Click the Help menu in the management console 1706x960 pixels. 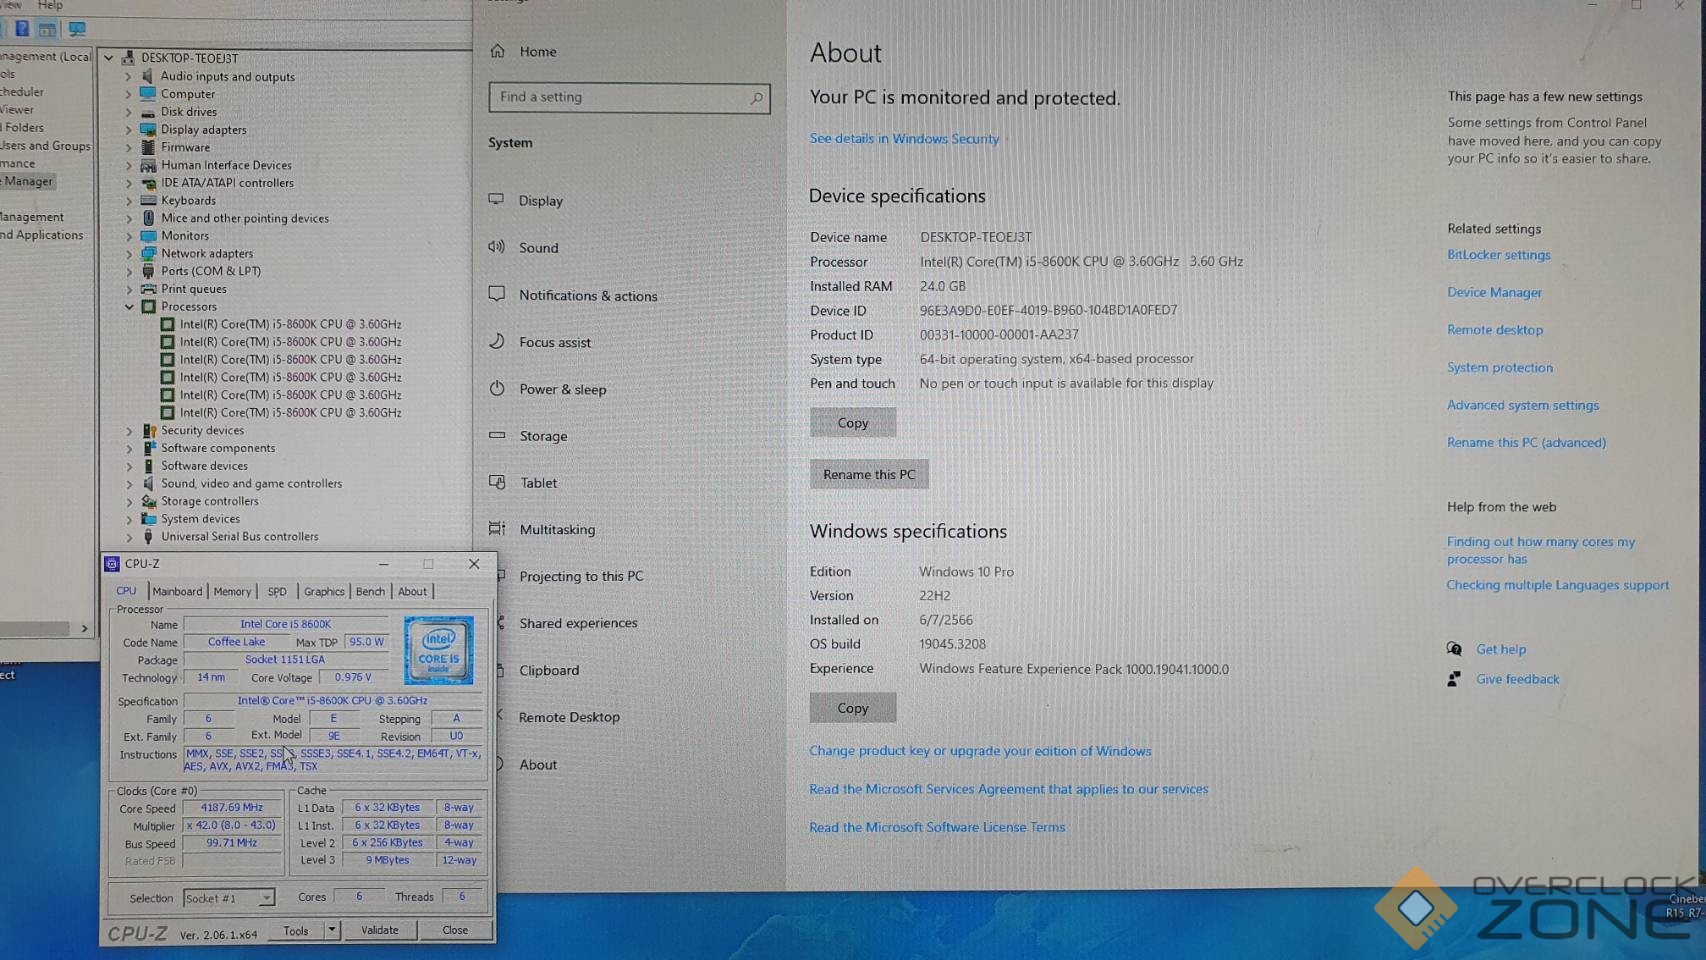[x=50, y=5]
